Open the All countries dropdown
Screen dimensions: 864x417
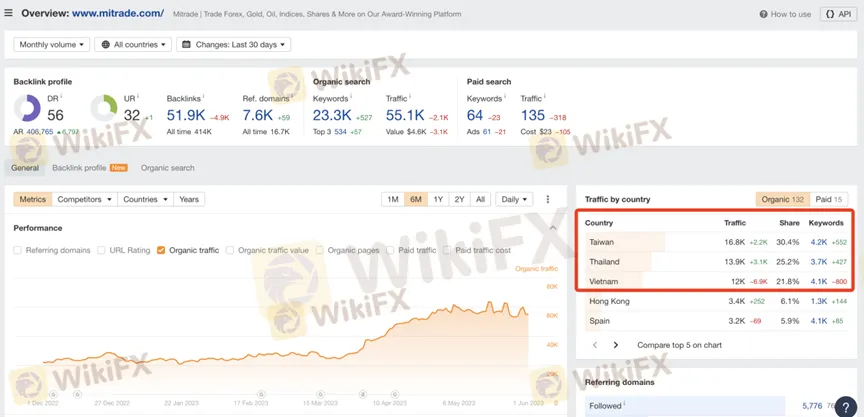[x=133, y=45]
